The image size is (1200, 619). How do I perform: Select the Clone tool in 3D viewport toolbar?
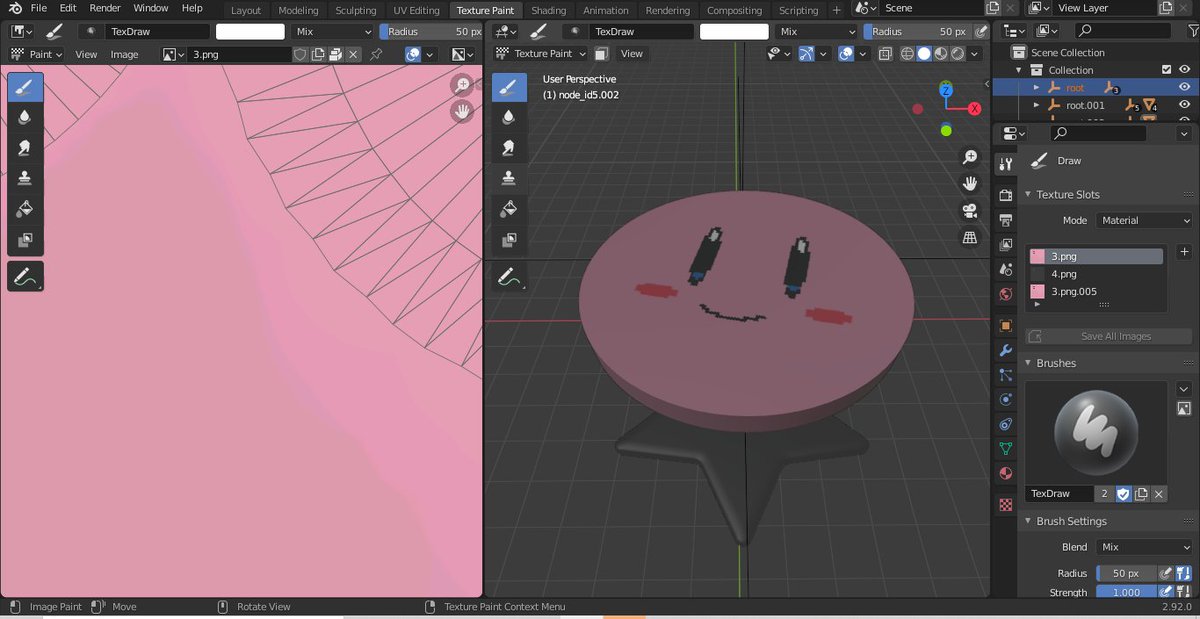tap(508, 178)
